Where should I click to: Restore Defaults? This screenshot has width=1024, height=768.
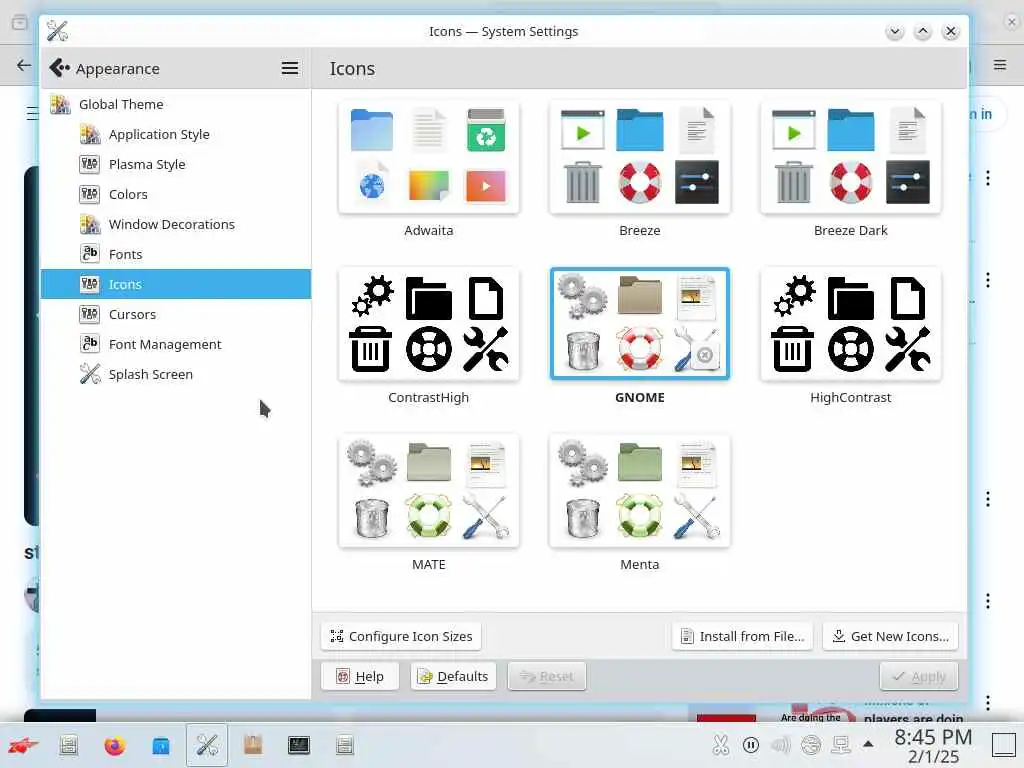[453, 677]
